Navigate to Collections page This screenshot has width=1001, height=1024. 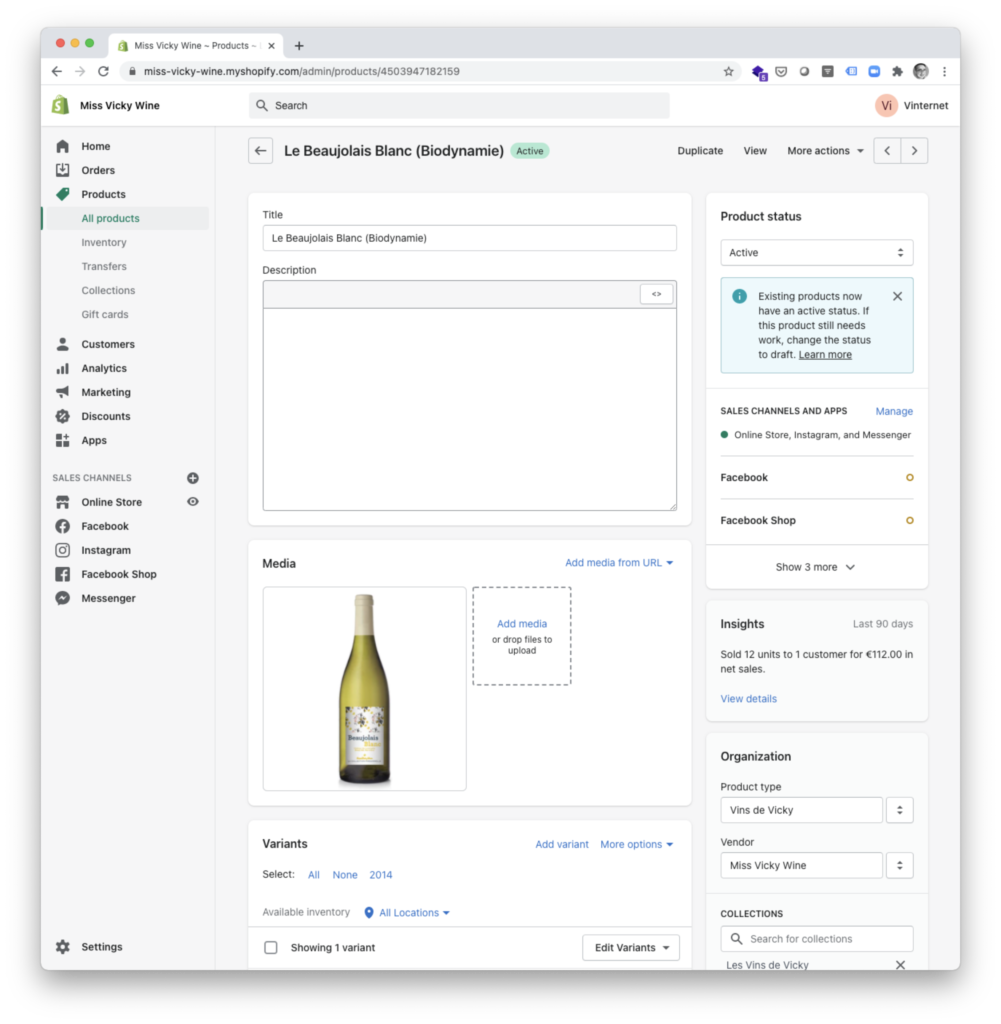pyautogui.click(x=108, y=291)
